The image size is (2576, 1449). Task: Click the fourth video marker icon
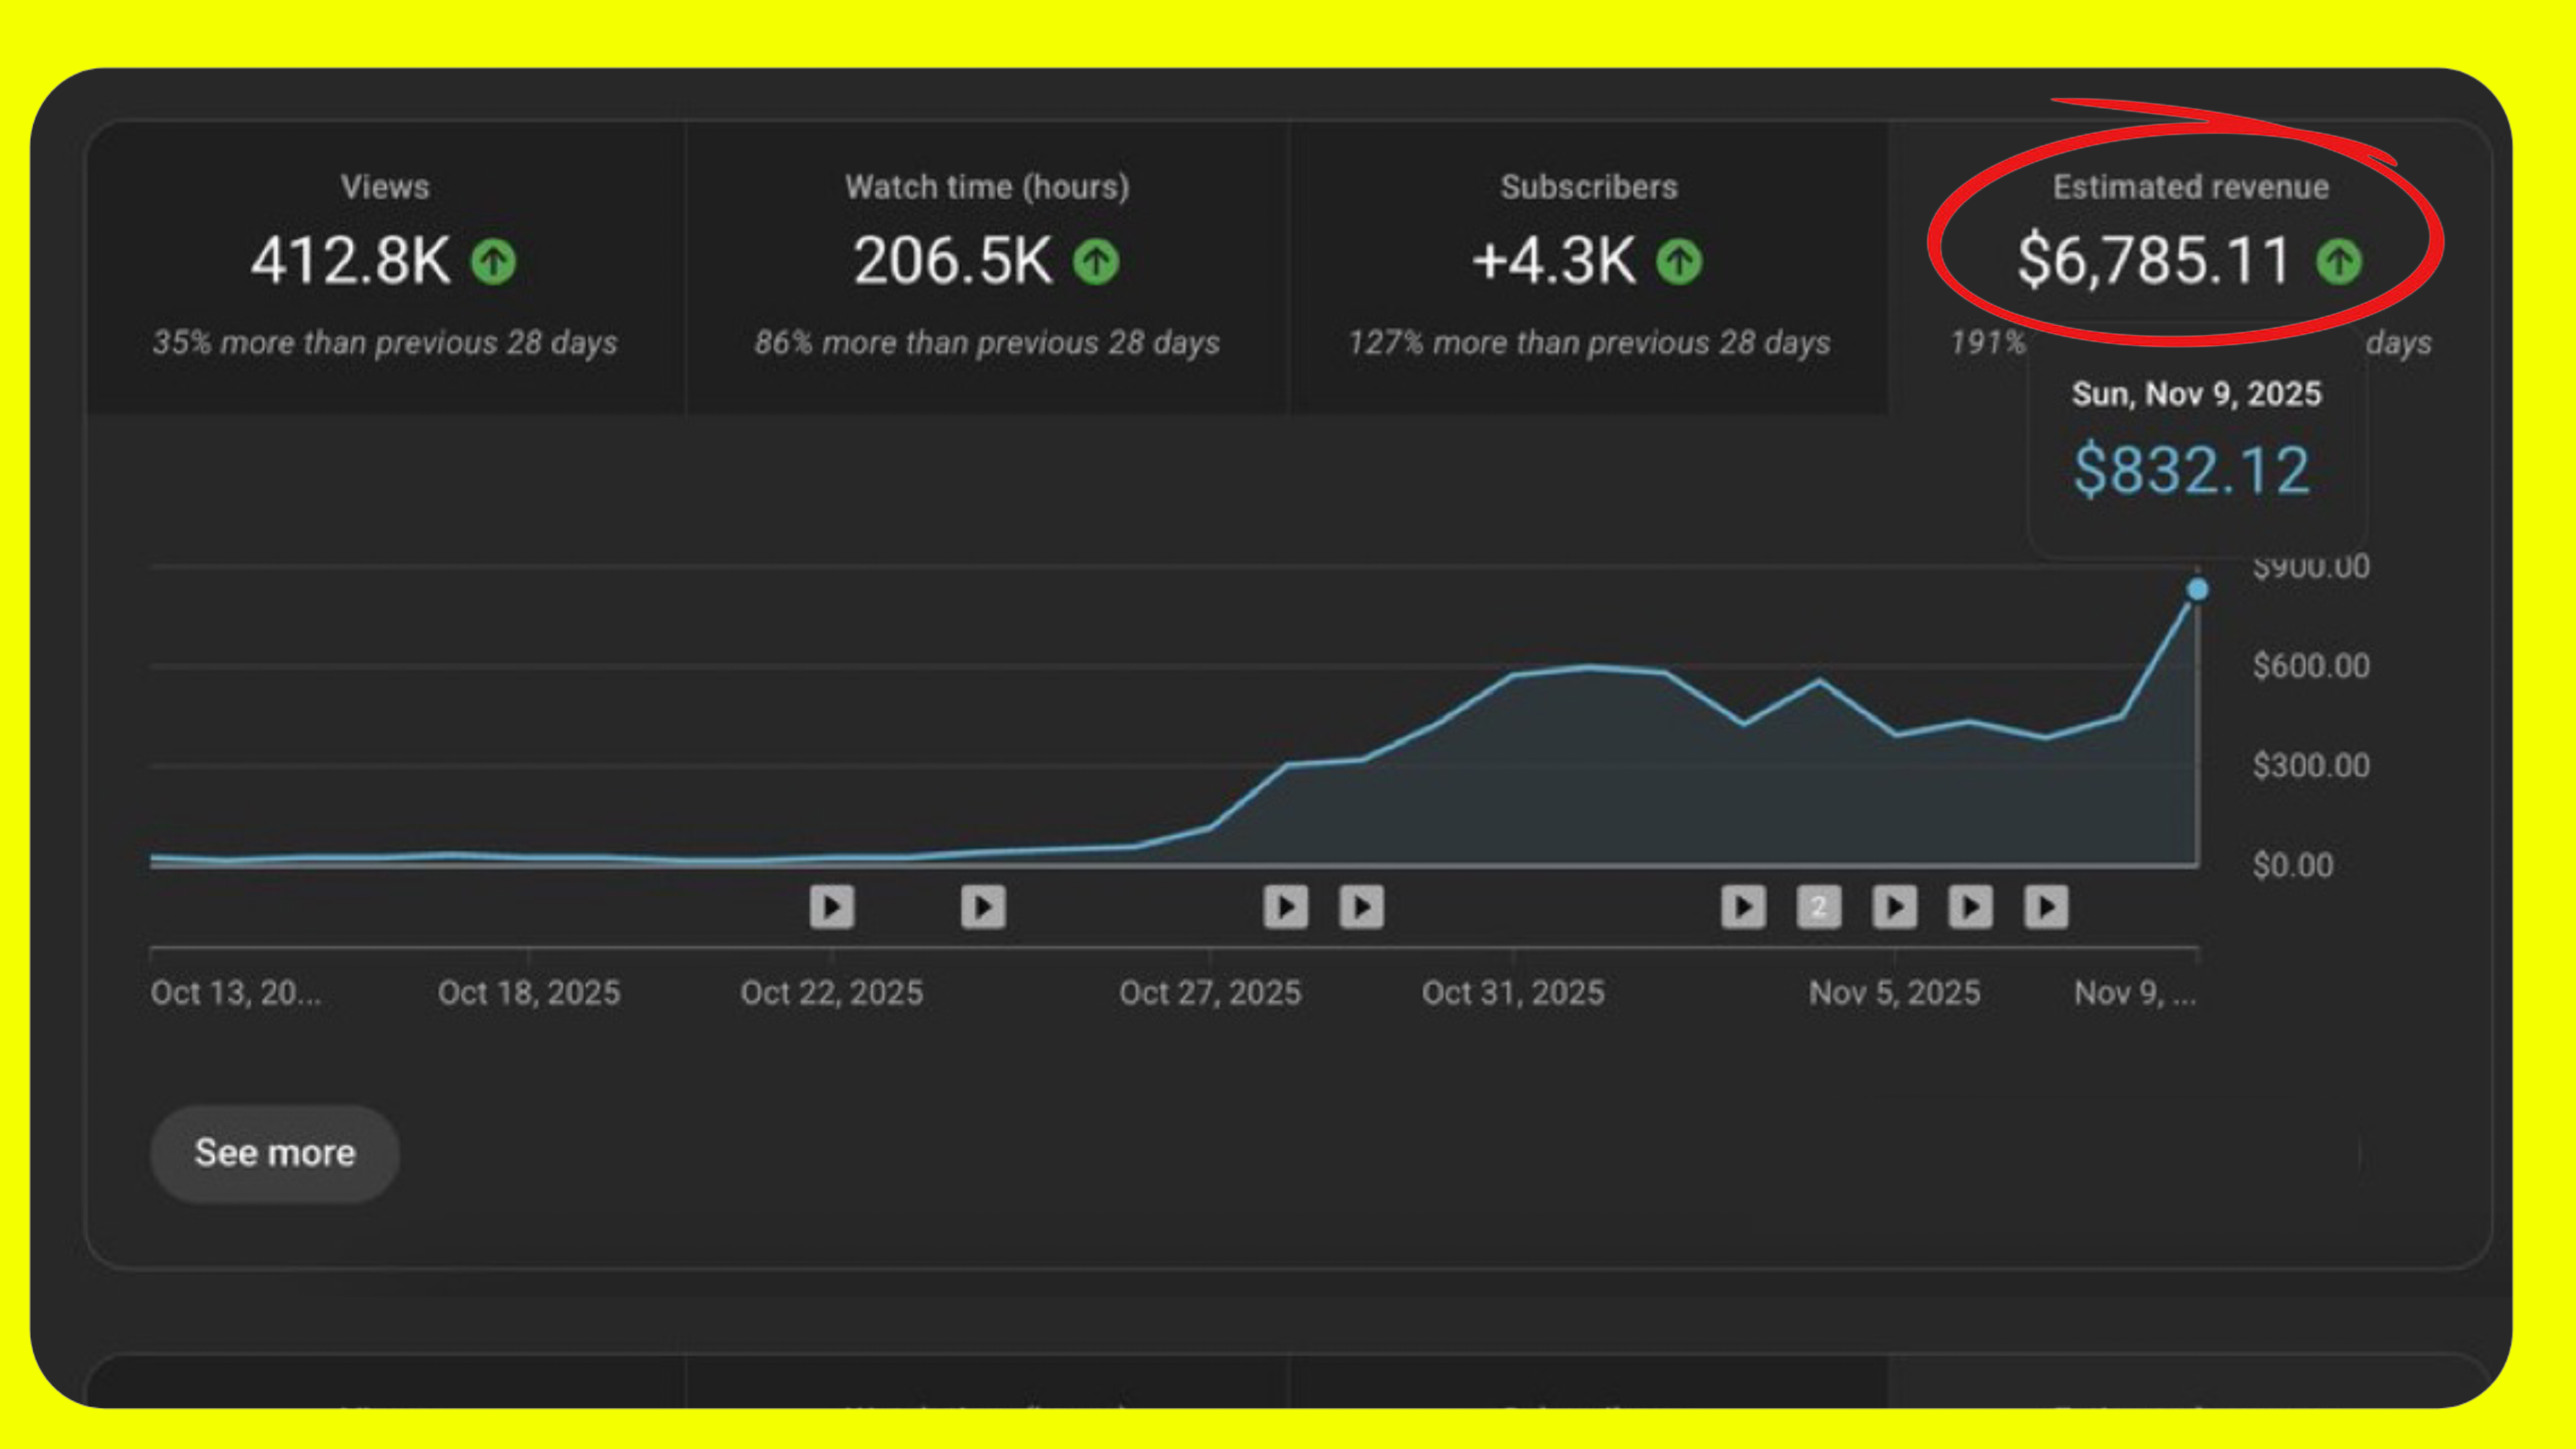coord(1361,907)
